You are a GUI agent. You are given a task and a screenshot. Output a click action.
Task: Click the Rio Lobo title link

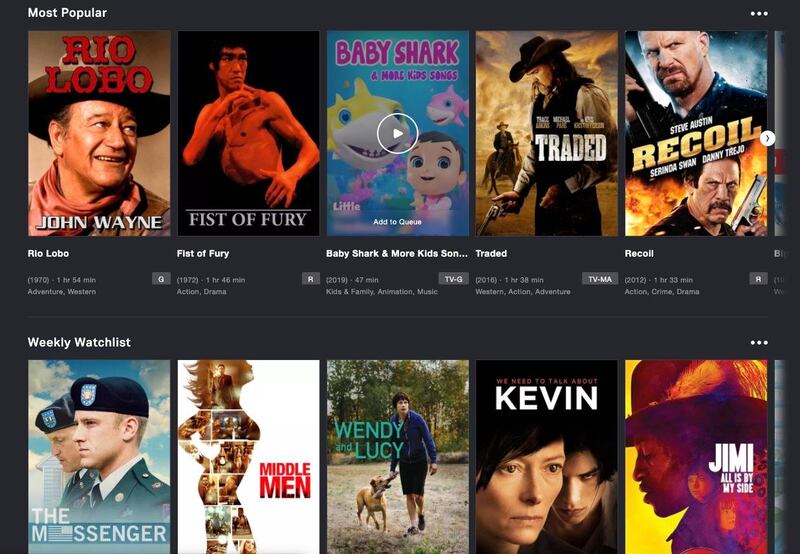click(x=48, y=254)
